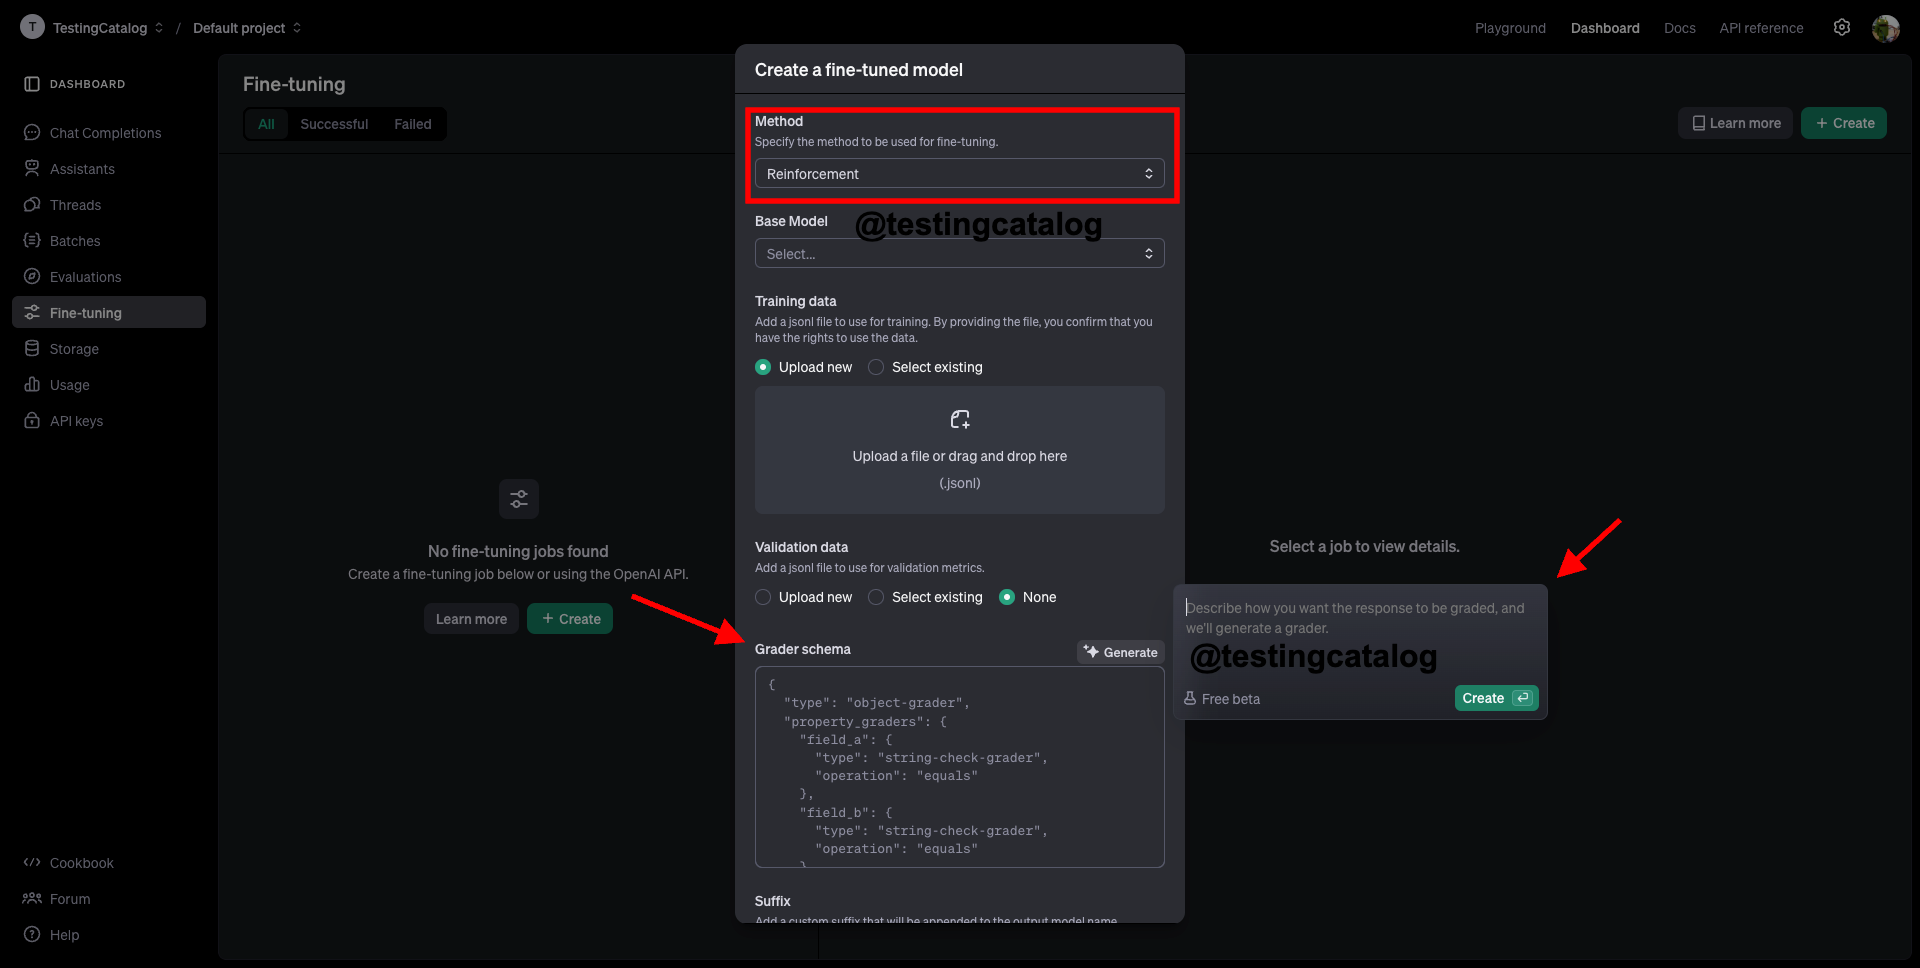The height and width of the screenshot is (968, 1920).
Task: Open the Threads page
Action: point(75,204)
